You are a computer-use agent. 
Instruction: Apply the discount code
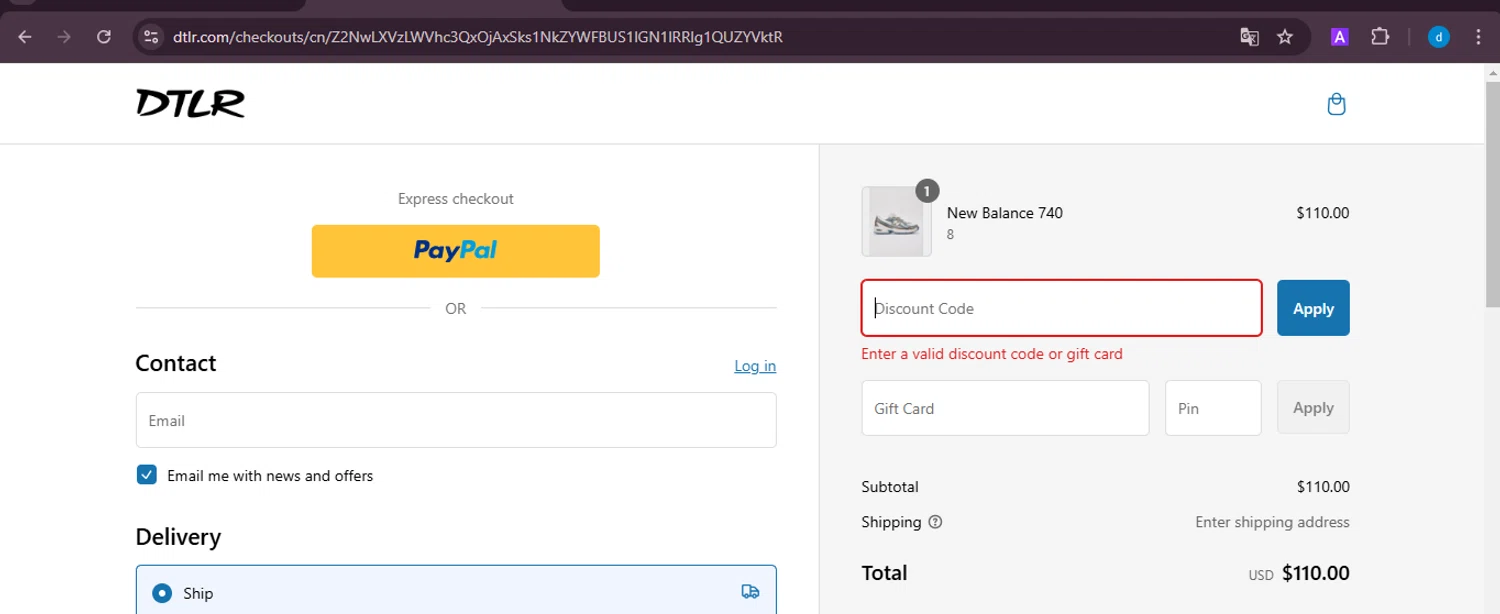pyautogui.click(x=1313, y=308)
